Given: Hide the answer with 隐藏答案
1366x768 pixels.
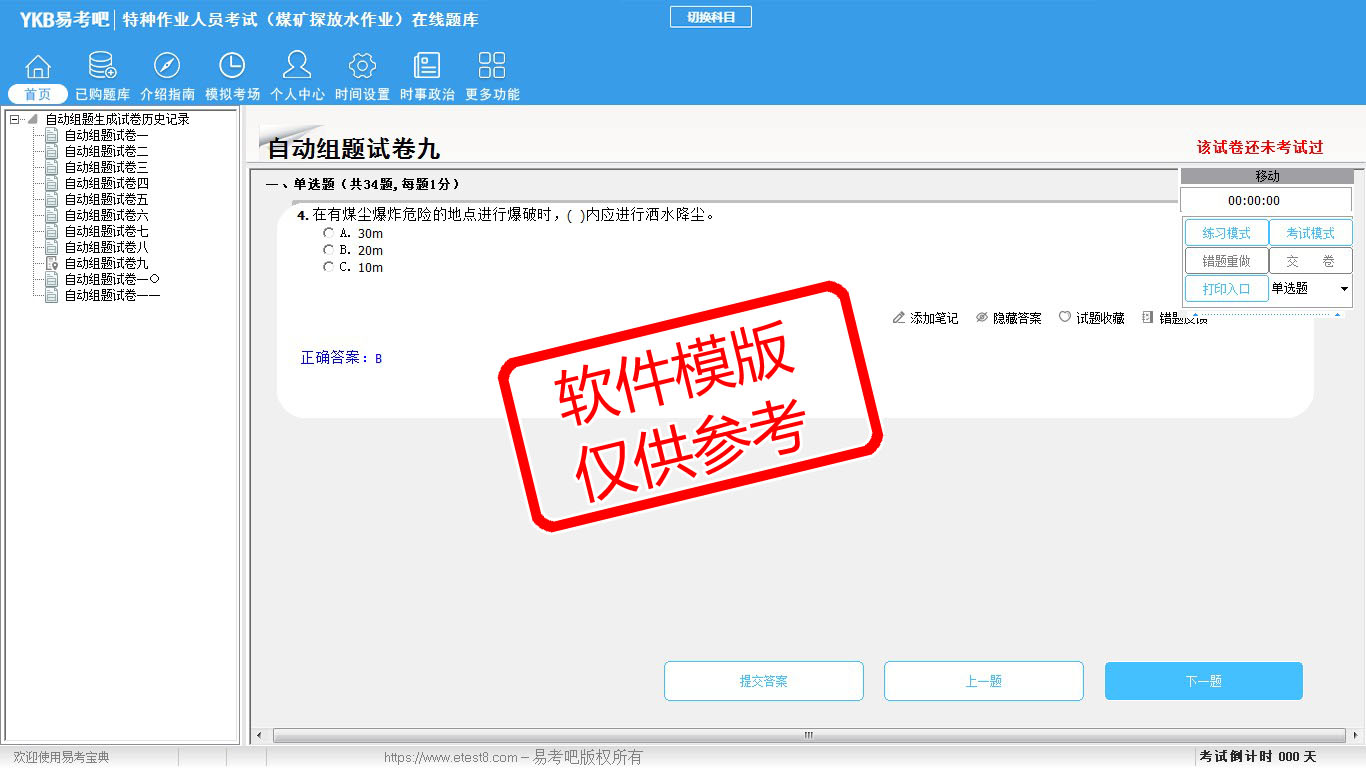Looking at the screenshot, I should click(1009, 318).
